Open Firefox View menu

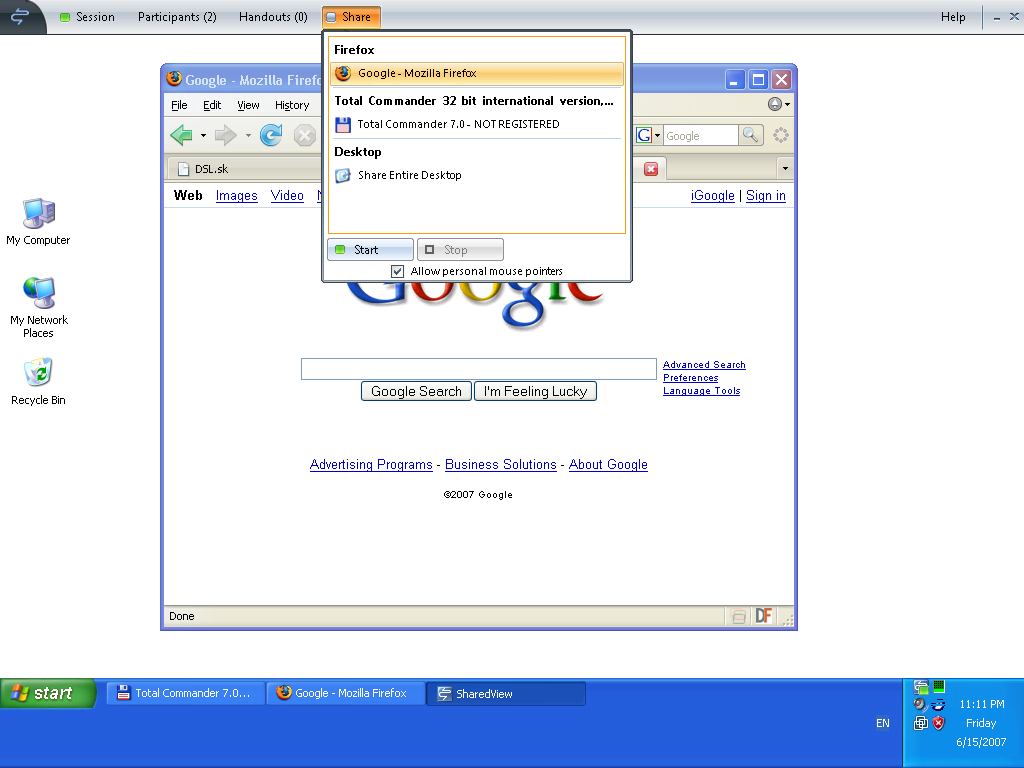point(248,105)
